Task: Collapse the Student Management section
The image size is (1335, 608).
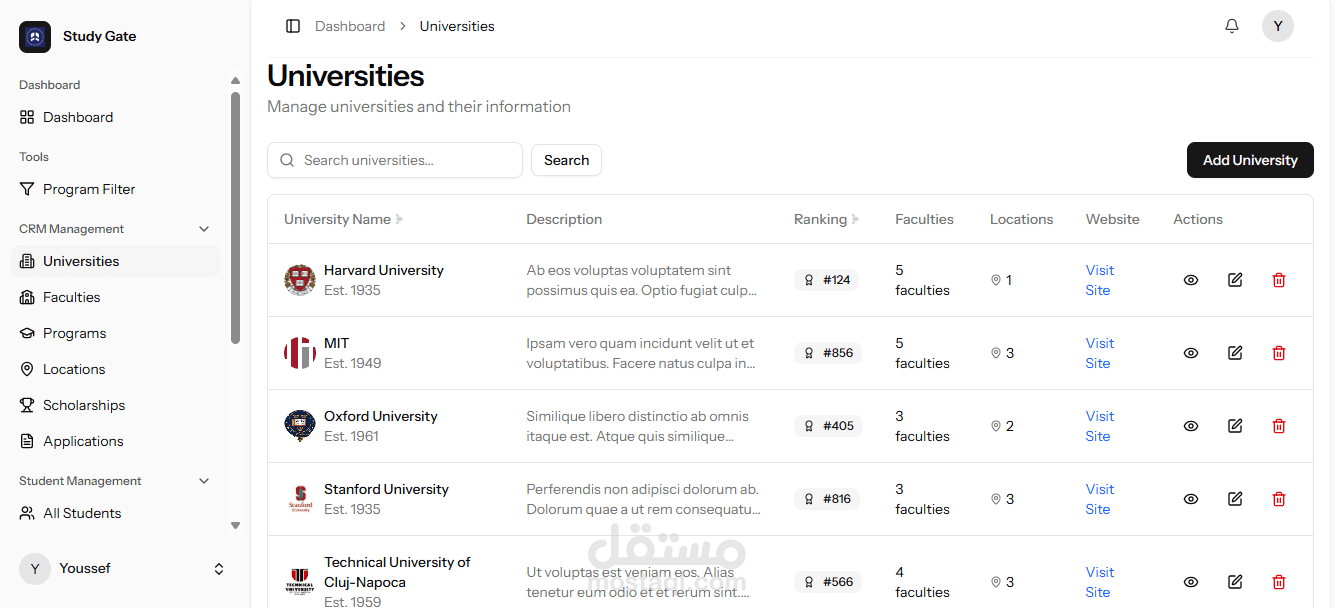Action: click(204, 481)
